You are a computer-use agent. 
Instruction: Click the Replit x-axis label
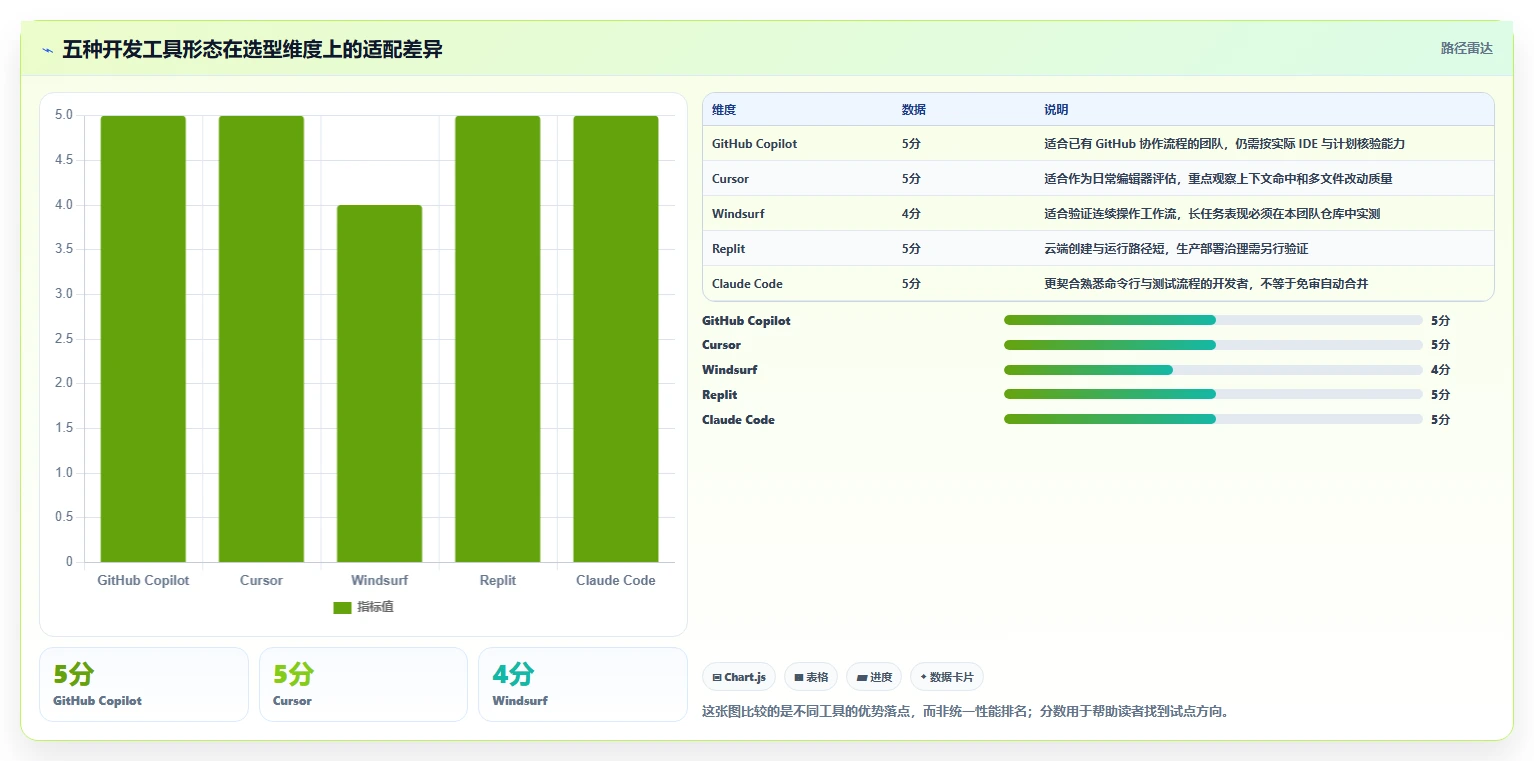click(498, 580)
